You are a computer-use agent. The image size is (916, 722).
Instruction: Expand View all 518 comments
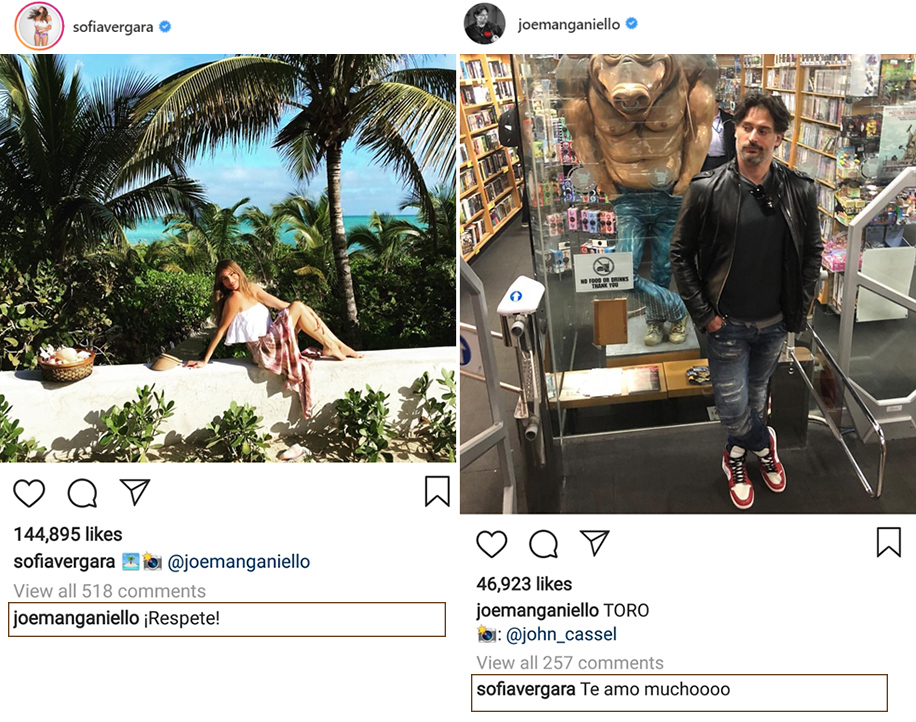coord(109,591)
